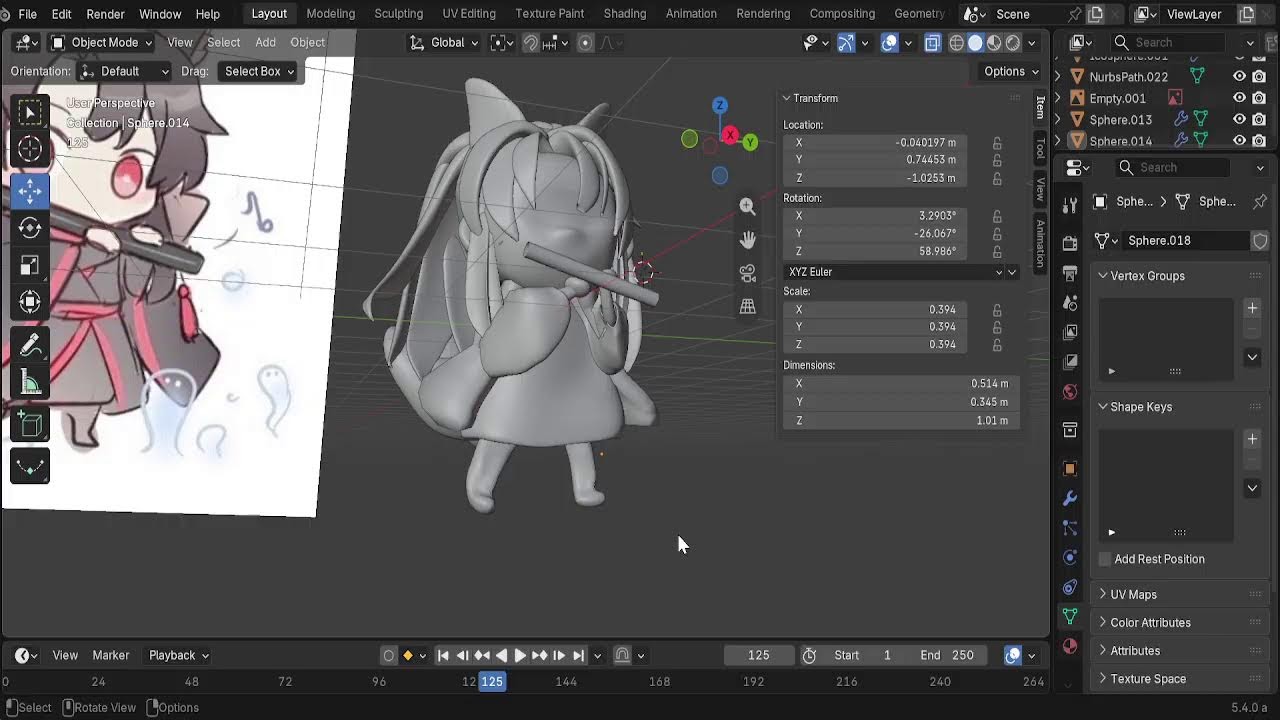Select the Add Cube tool
Viewport: 1280px width, 720px height.
coord(30,426)
